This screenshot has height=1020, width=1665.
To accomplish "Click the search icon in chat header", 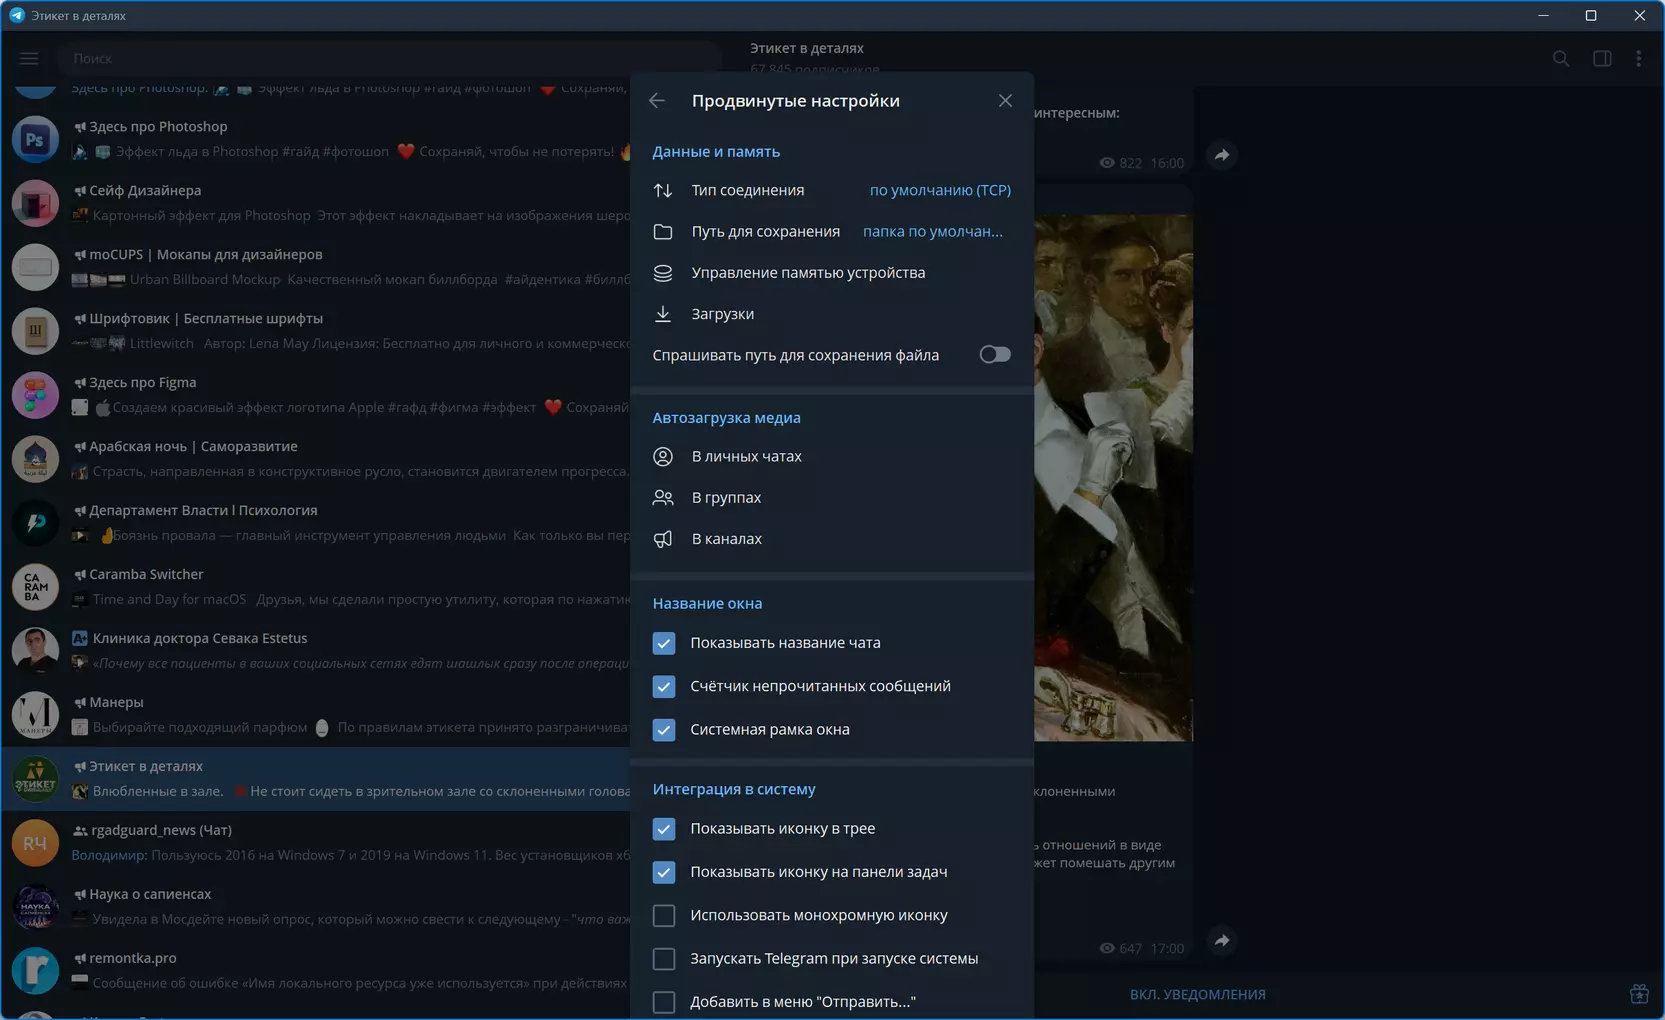I will [1561, 58].
